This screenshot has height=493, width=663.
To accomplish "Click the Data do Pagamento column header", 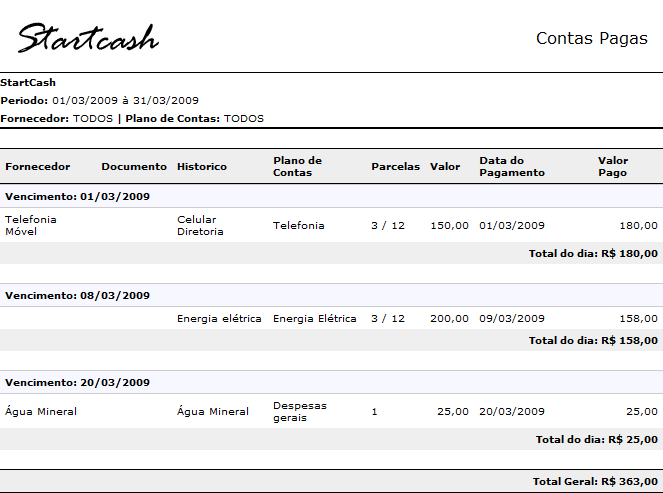I will pyautogui.click(x=512, y=166).
